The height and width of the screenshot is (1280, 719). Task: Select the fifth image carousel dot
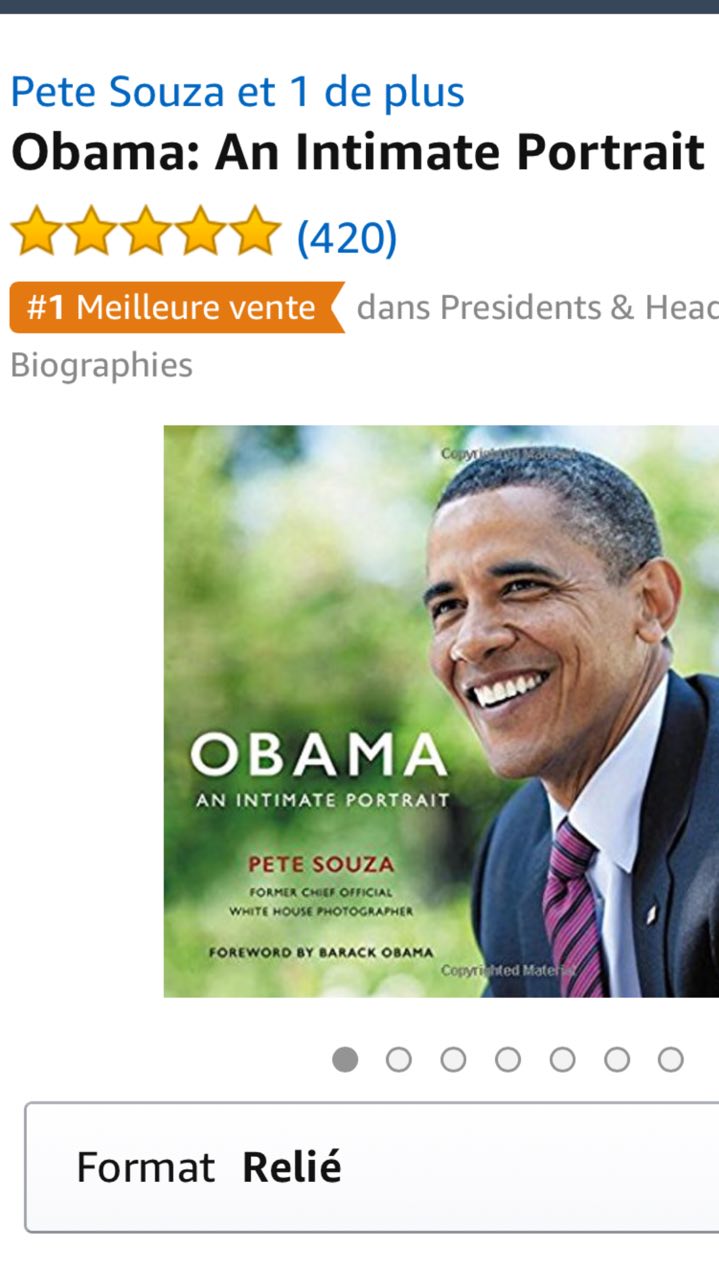[562, 1060]
